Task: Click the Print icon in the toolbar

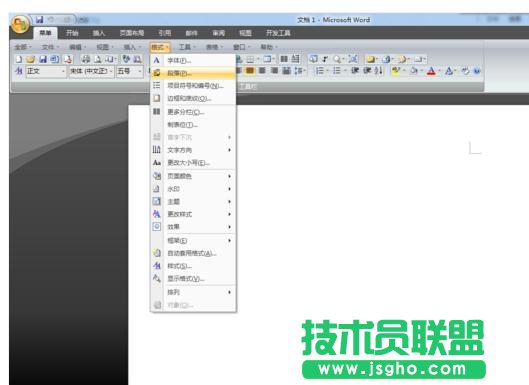Action: click(86, 59)
